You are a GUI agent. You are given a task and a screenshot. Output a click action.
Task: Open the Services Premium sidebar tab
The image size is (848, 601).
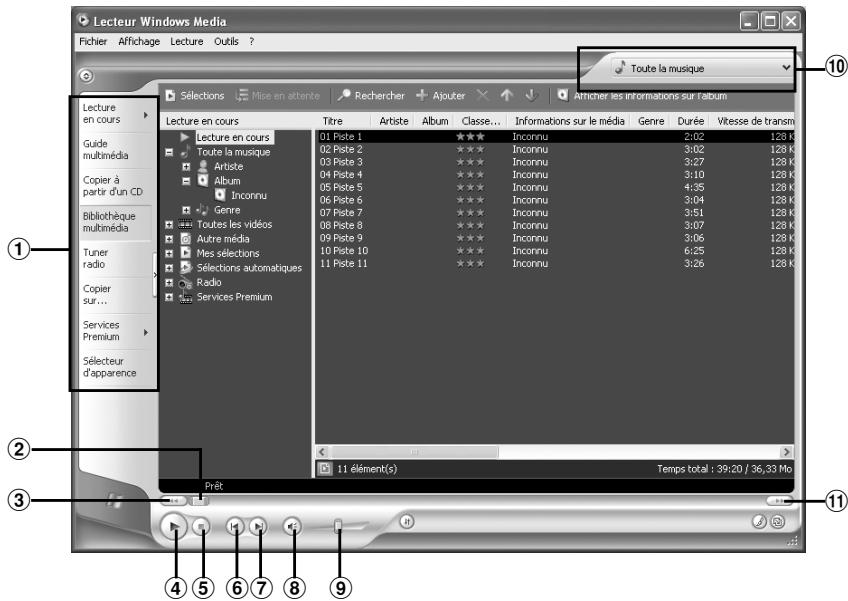tap(115, 331)
